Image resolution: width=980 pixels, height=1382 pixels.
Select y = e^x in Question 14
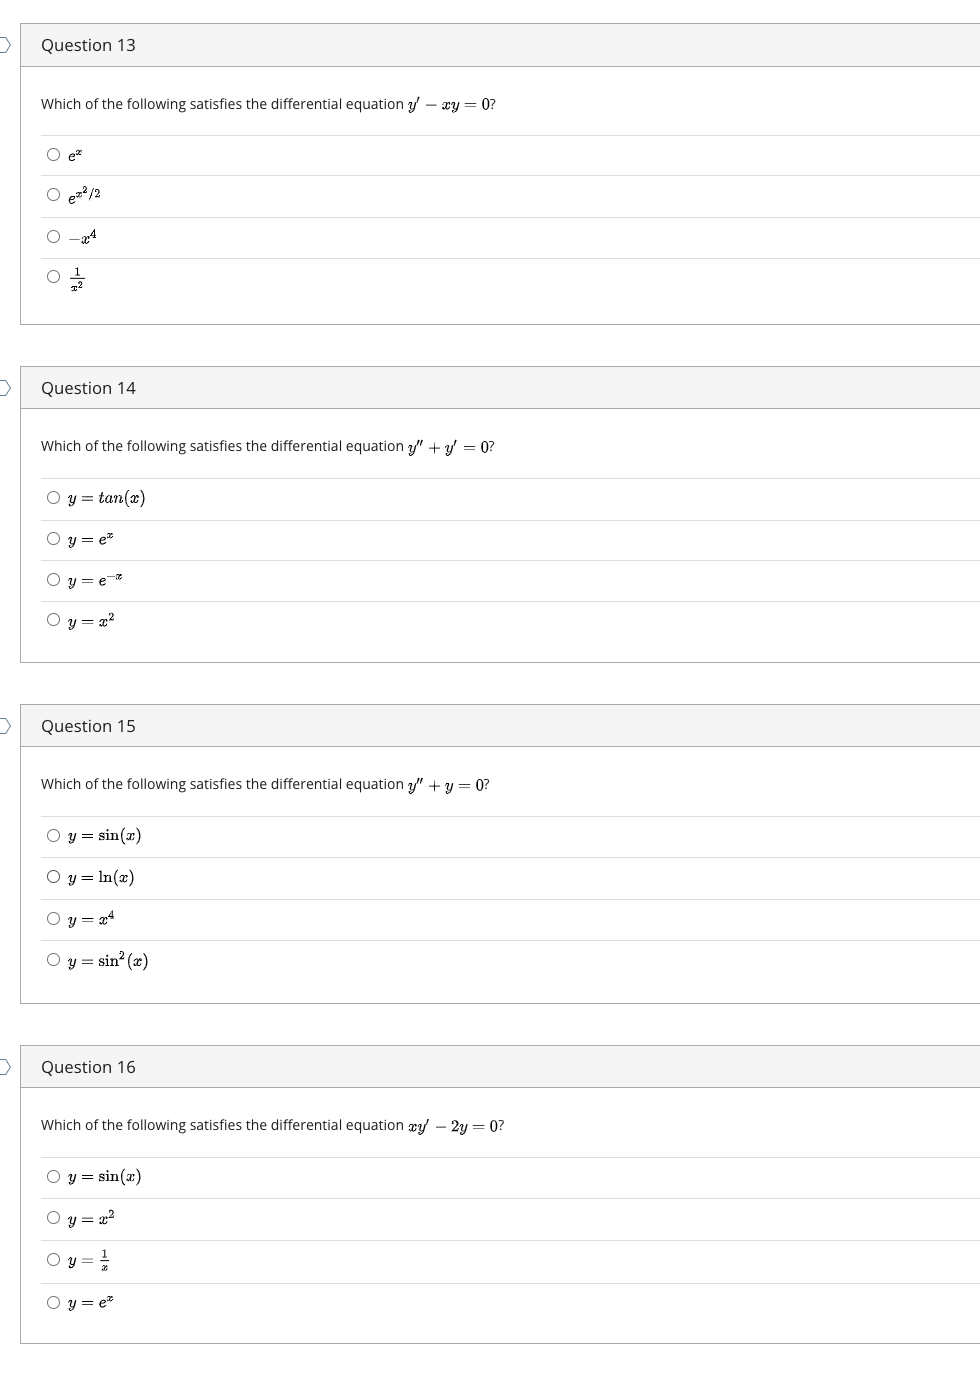tap(52, 537)
